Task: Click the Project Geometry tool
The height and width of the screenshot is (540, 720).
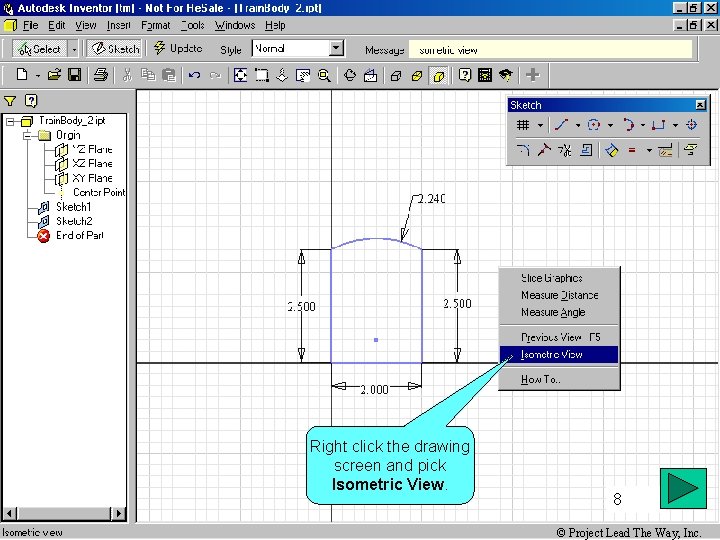Action: [x=691, y=150]
